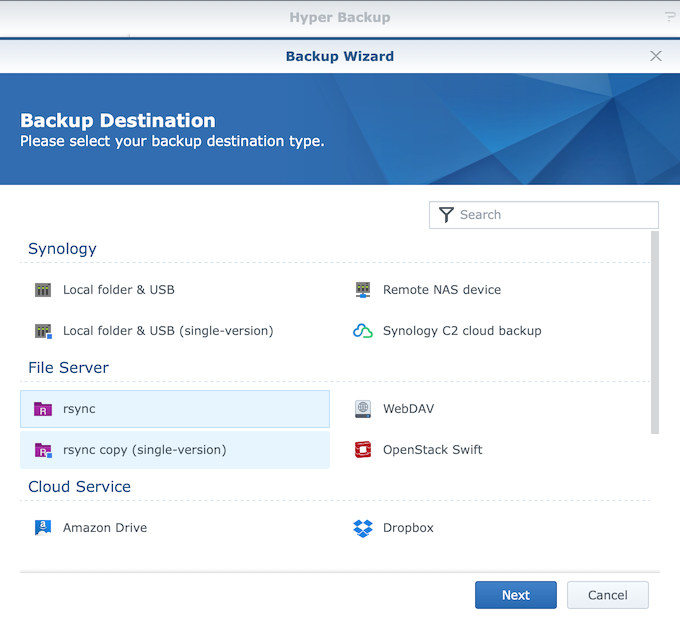Pick the OpenStack Swift label
The image size is (680, 617).
point(432,450)
